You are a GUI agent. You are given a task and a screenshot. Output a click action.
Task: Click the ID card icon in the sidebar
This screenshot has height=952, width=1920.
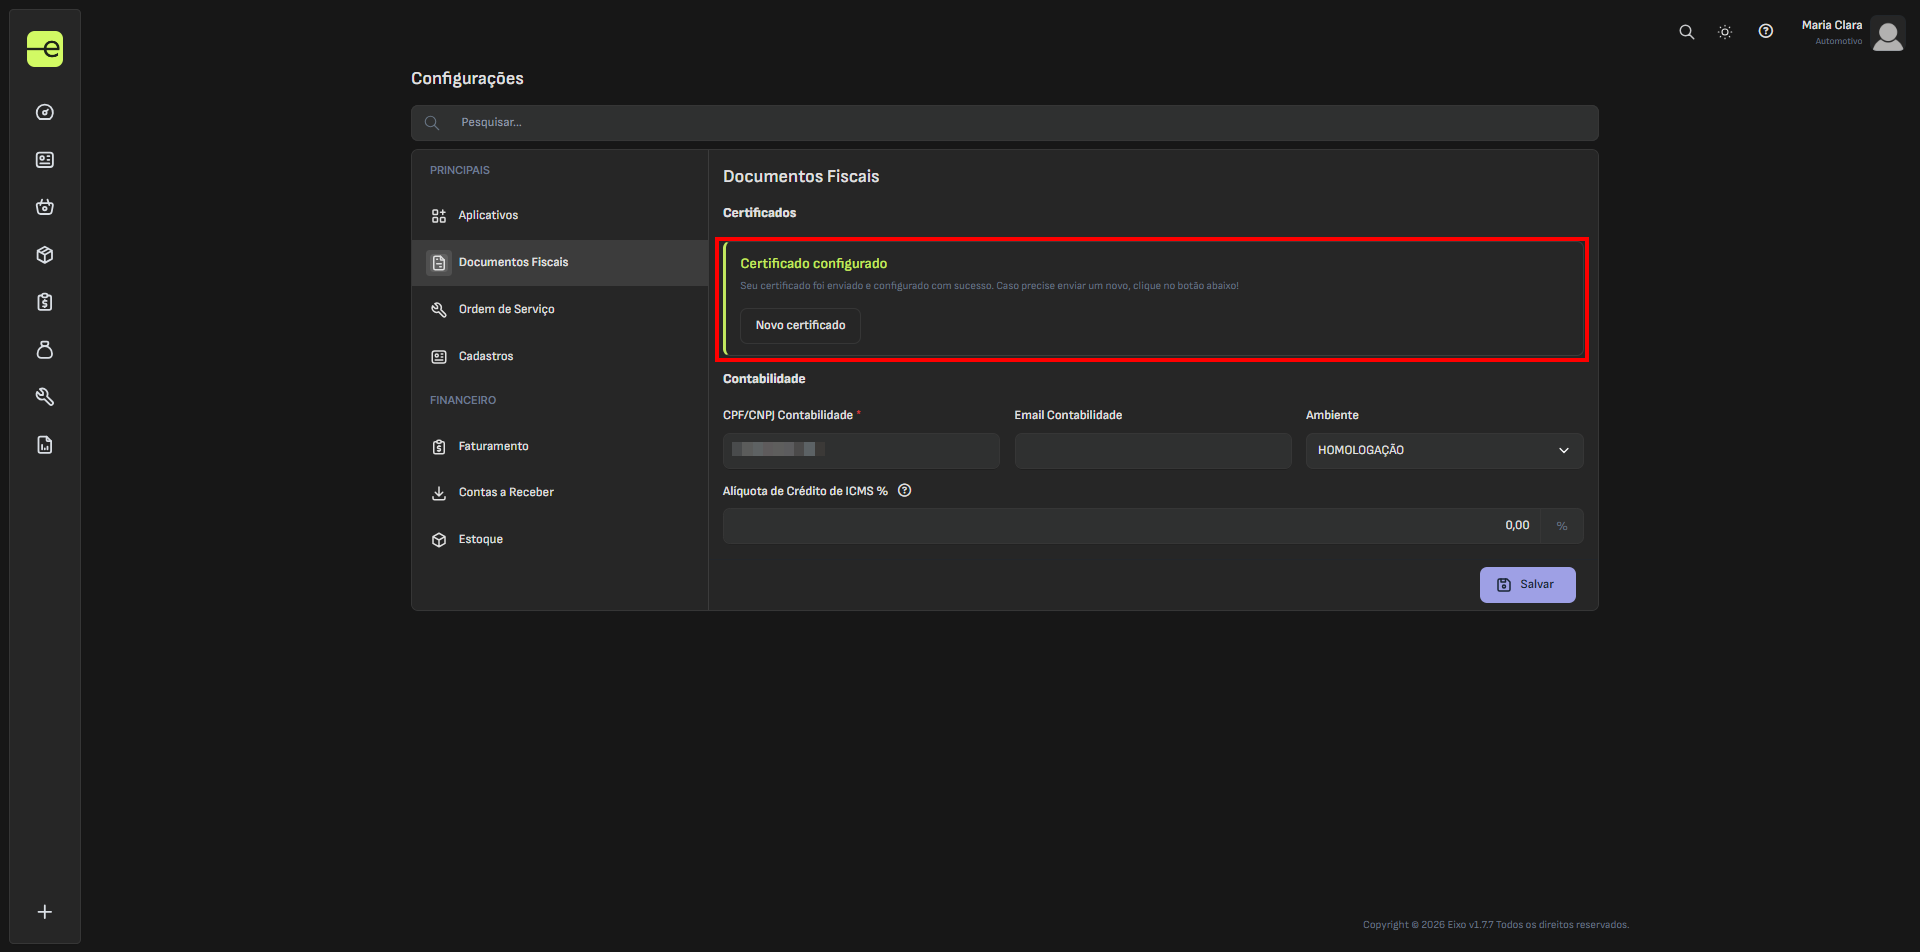click(45, 160)
